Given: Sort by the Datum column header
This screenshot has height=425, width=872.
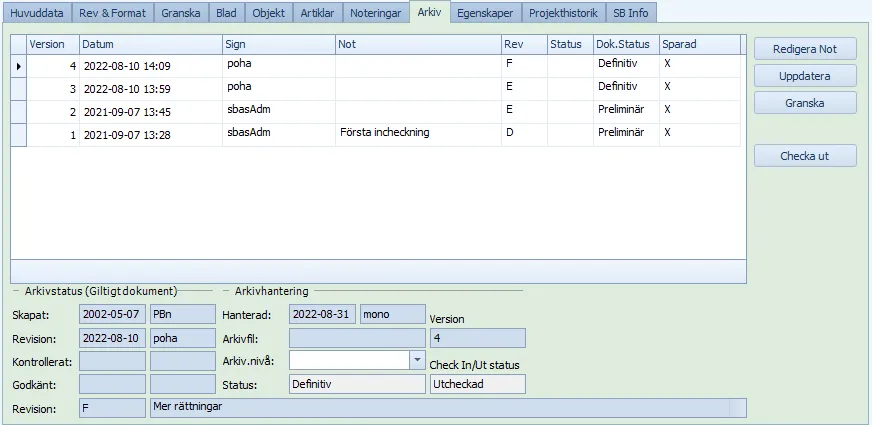Looking at the screenshot, I should point(151,45).
